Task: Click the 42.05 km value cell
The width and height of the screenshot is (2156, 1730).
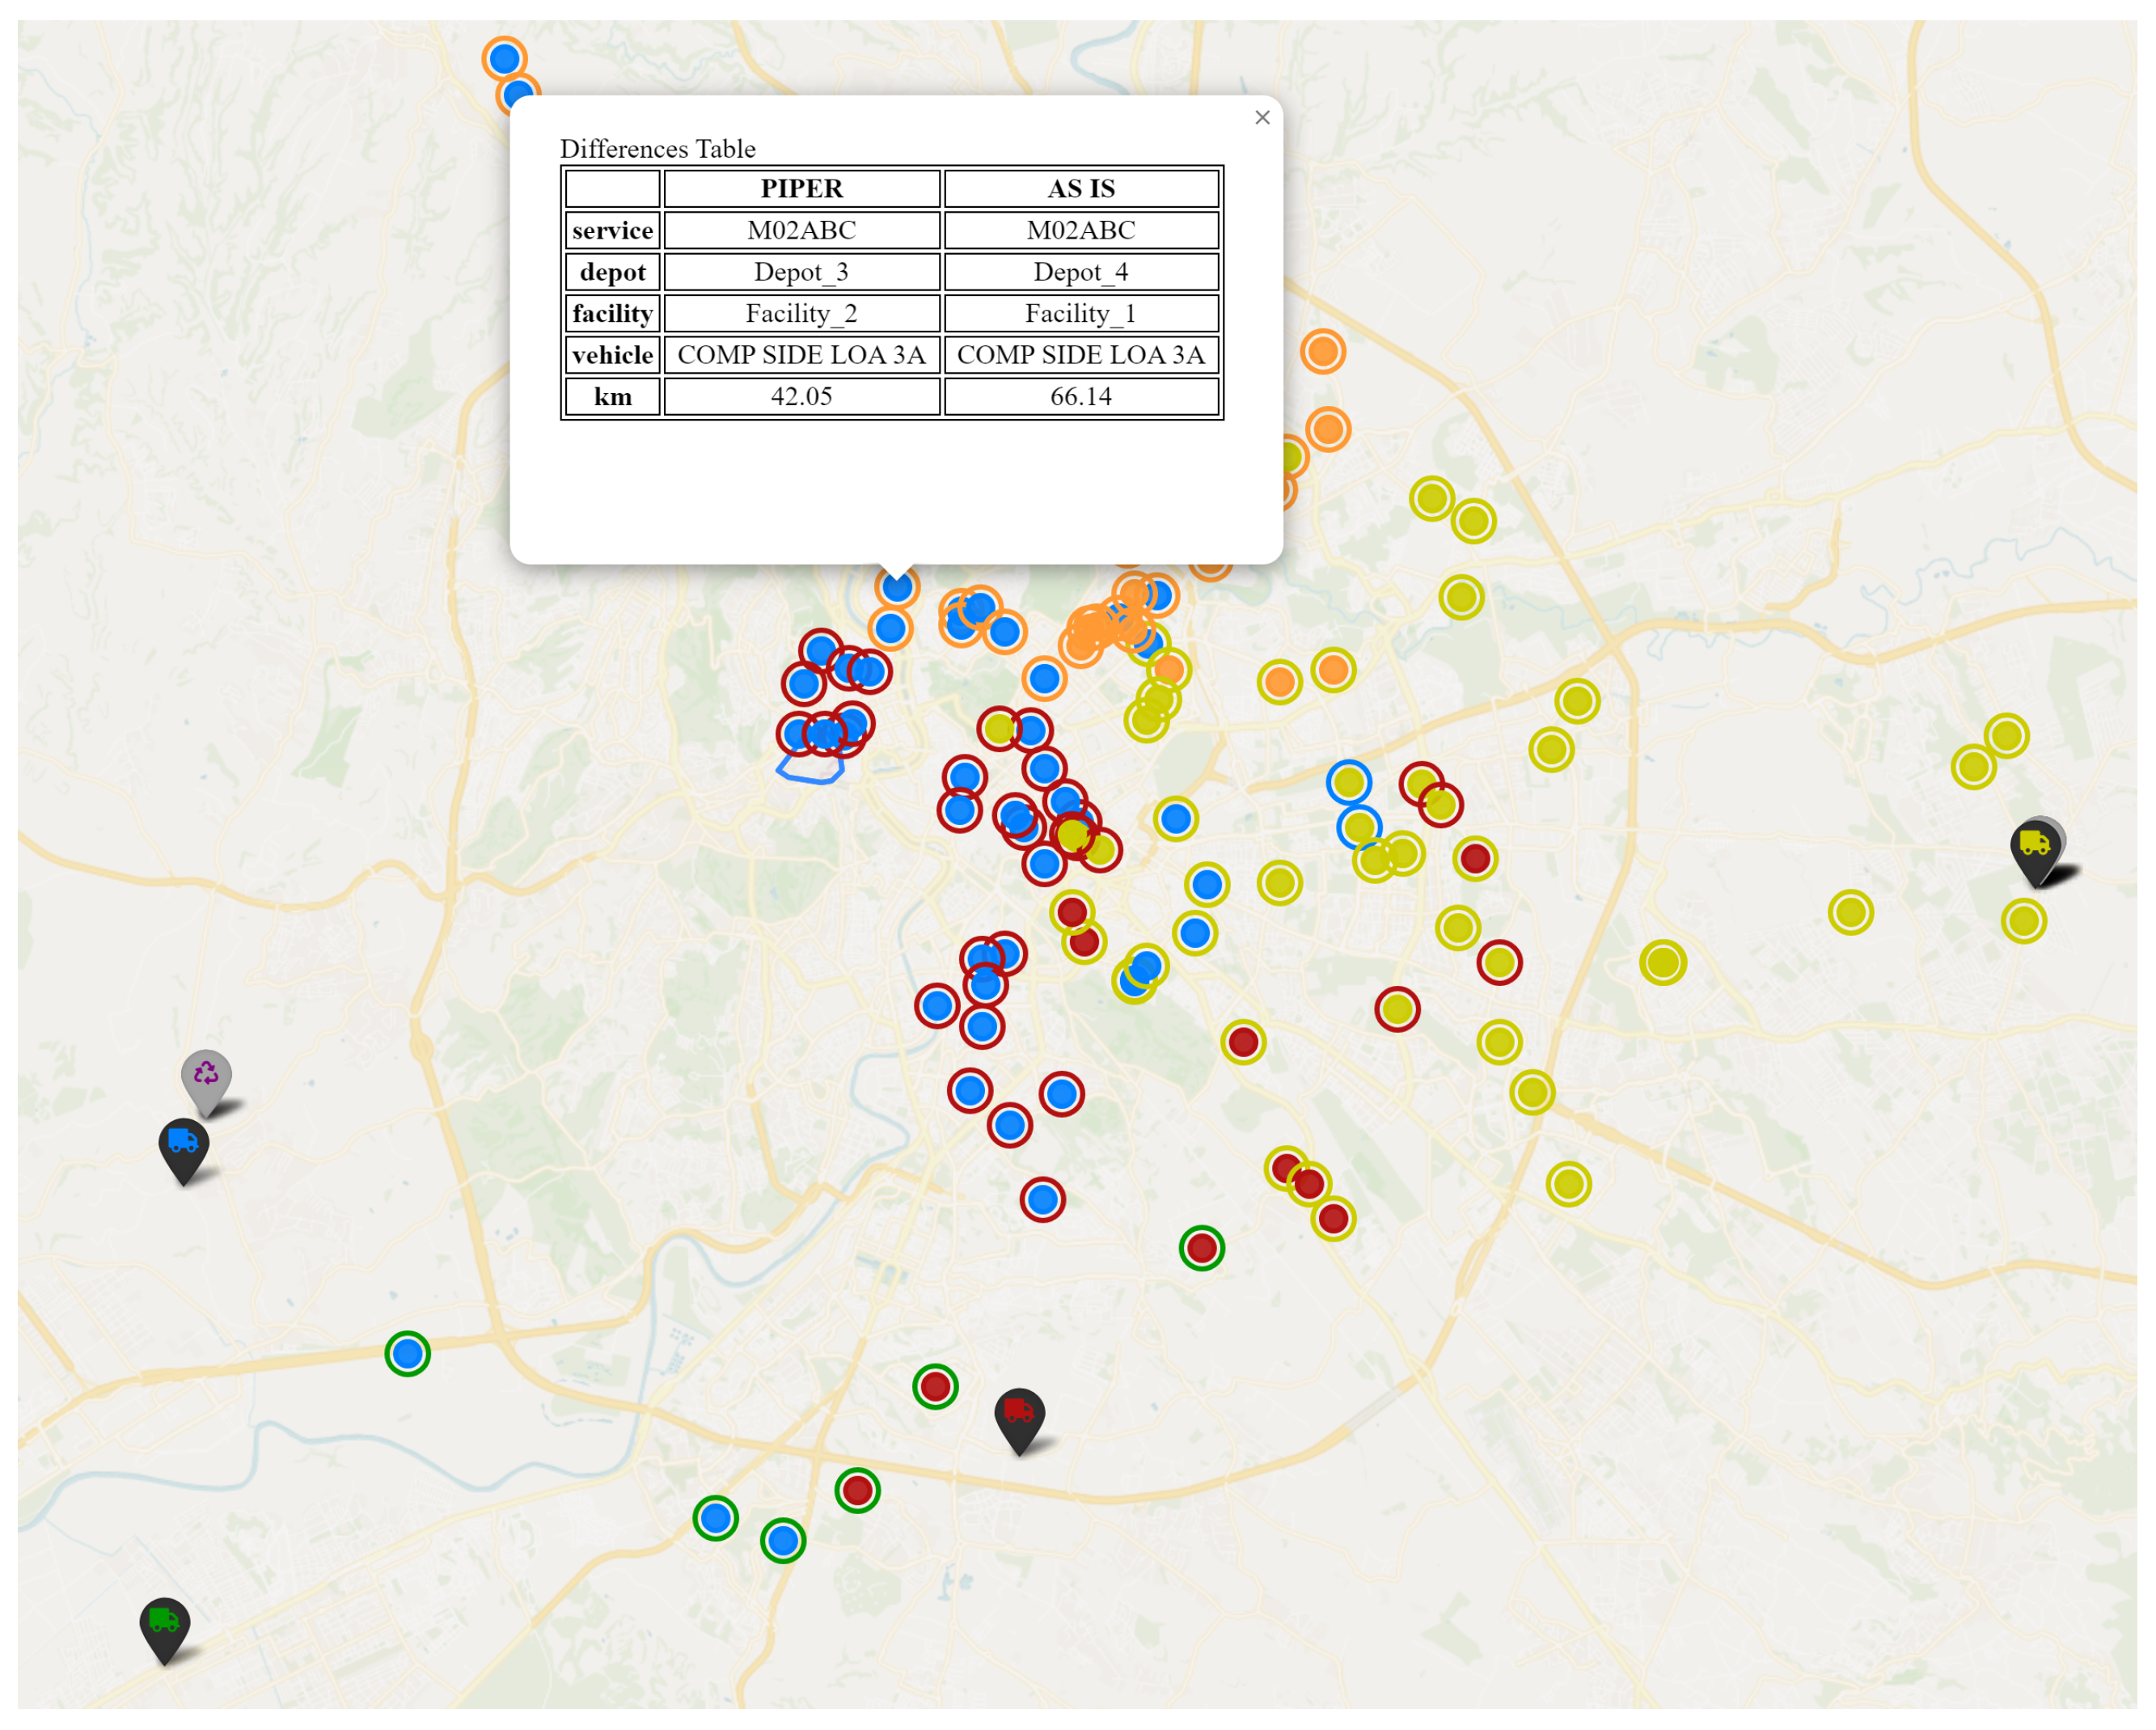Action: (801, 397)
